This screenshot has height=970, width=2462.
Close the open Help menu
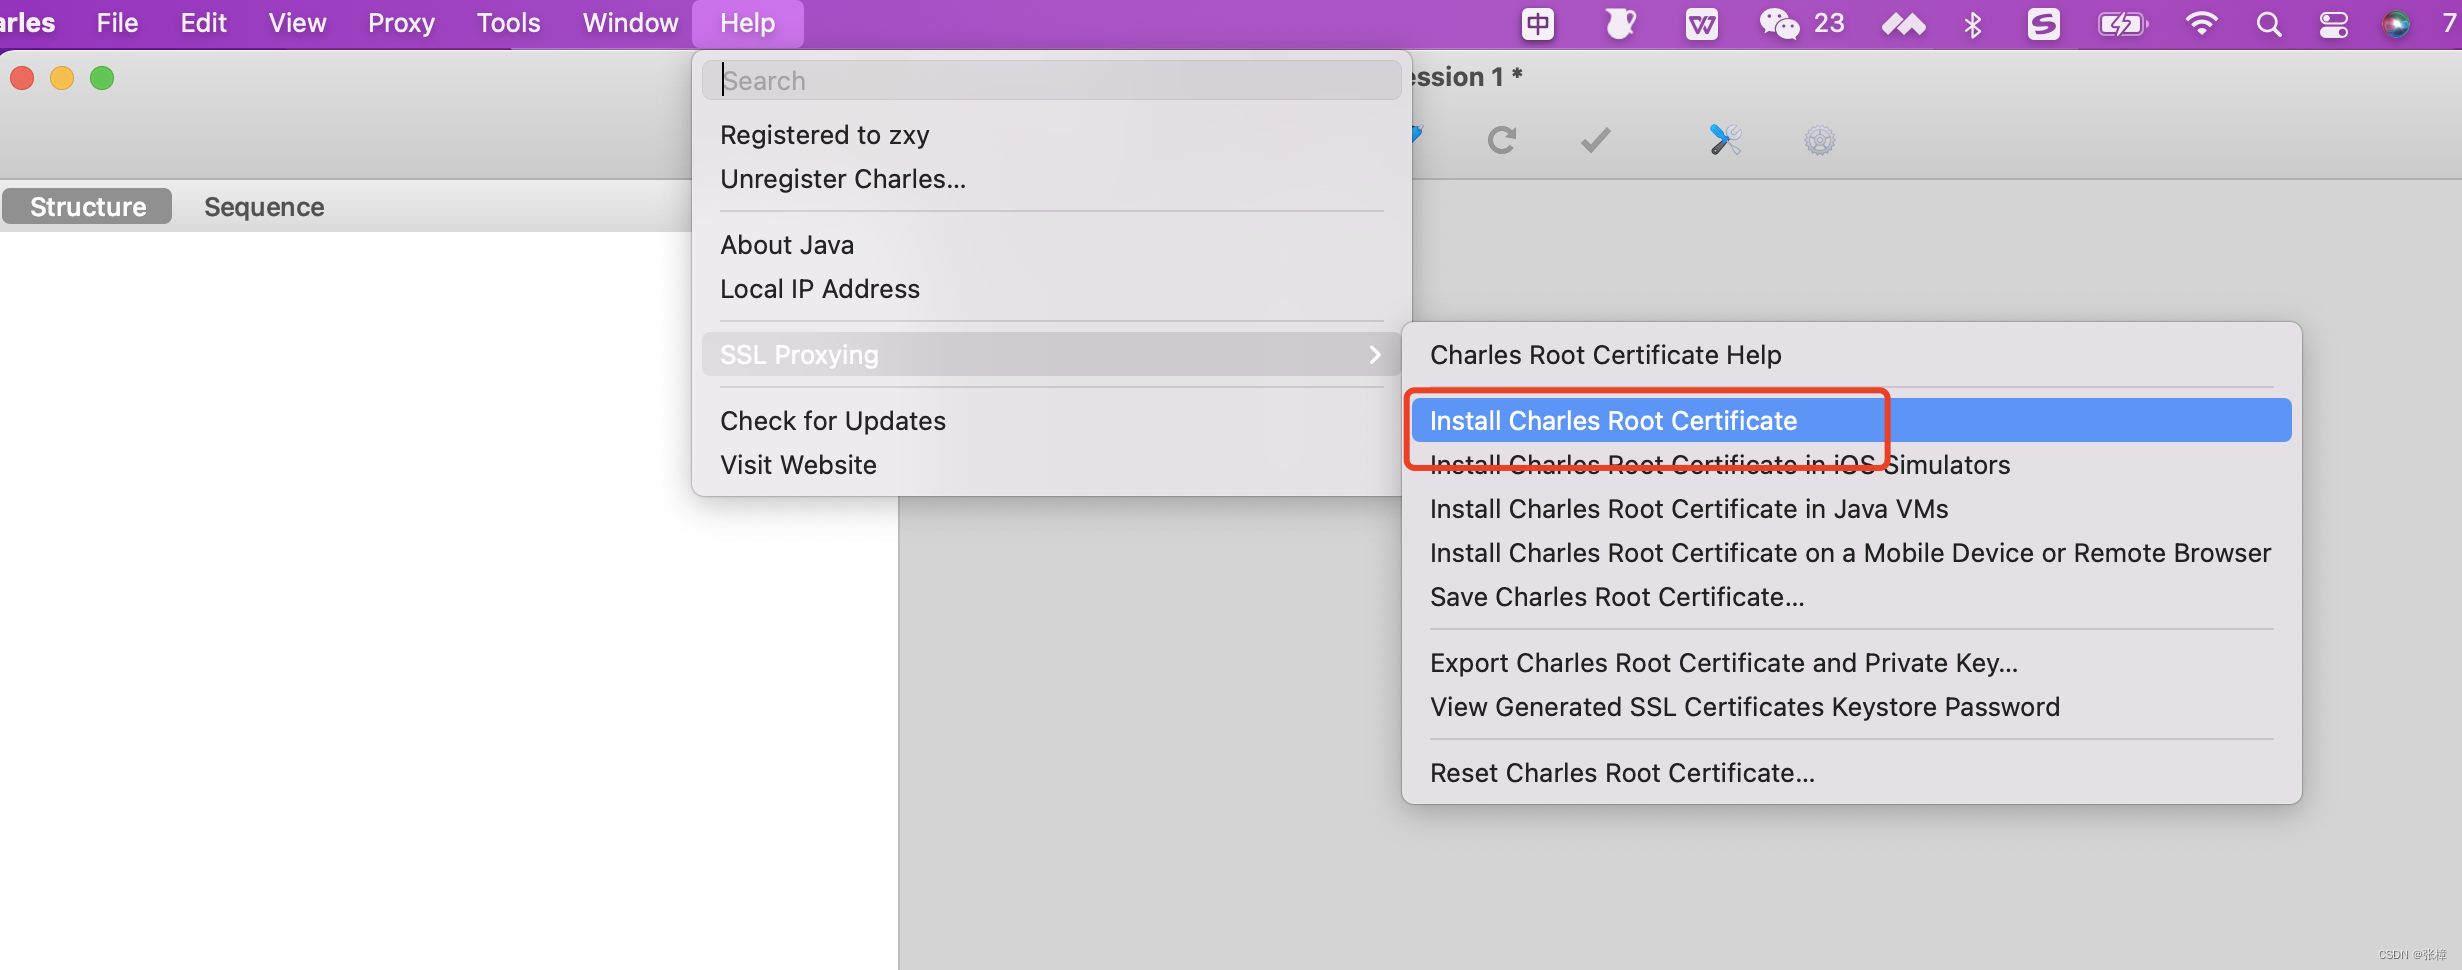click(747, 23)
